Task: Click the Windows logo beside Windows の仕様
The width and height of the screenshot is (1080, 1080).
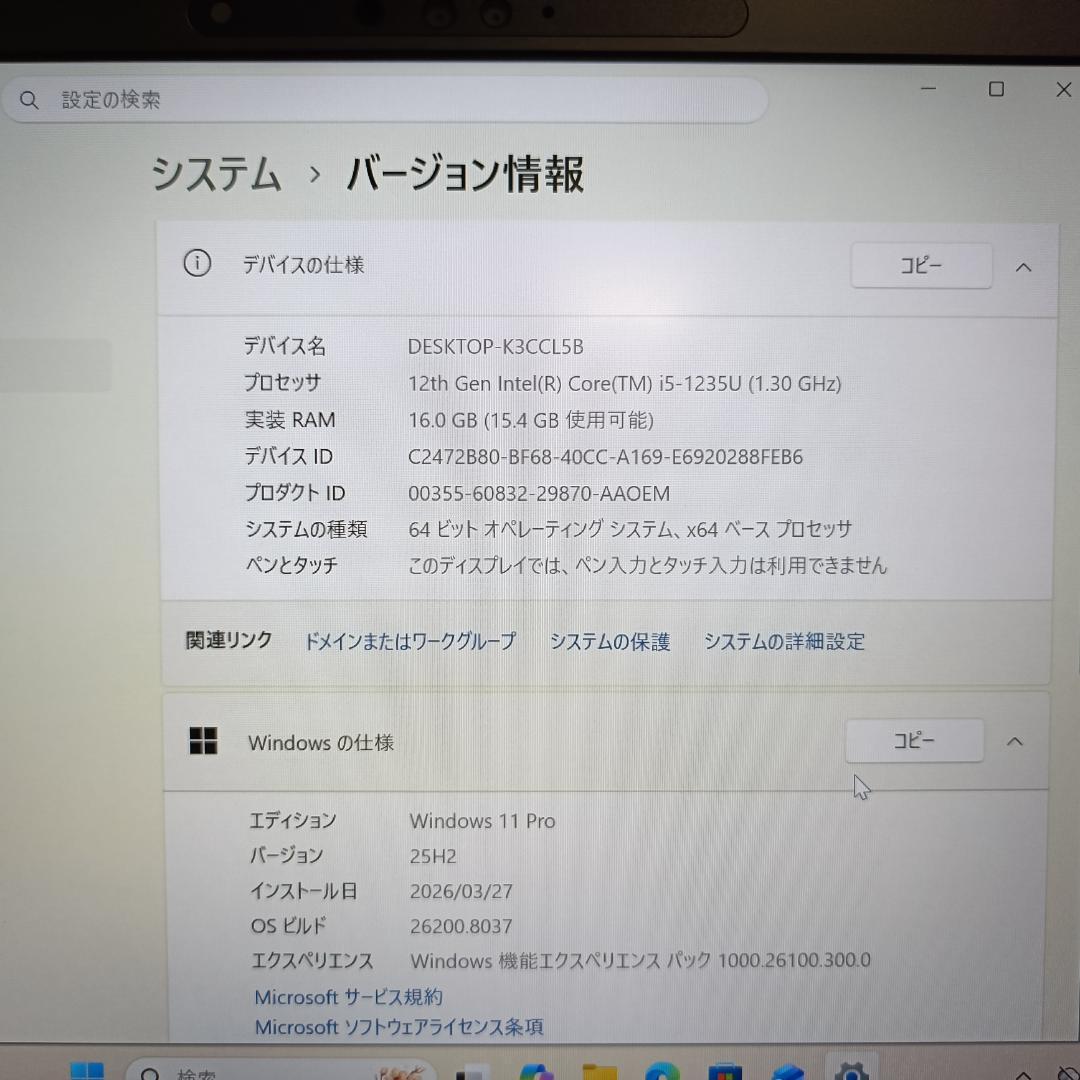Action: [x=203, y=741]
